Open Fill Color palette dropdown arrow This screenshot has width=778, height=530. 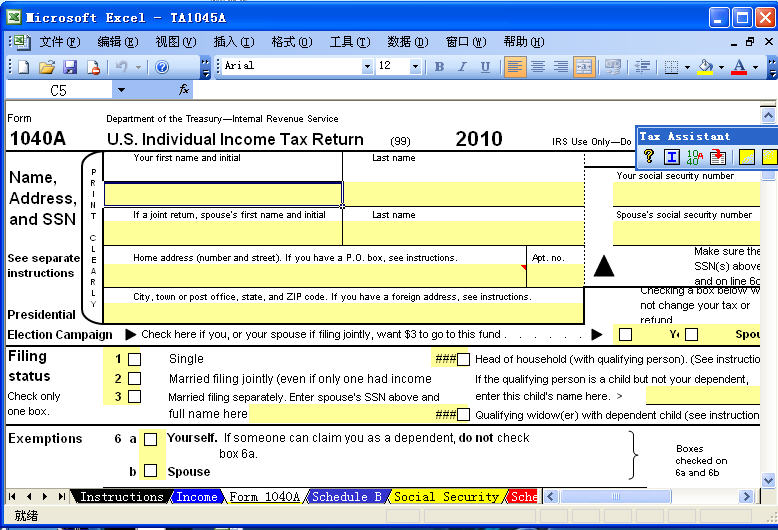721,67
